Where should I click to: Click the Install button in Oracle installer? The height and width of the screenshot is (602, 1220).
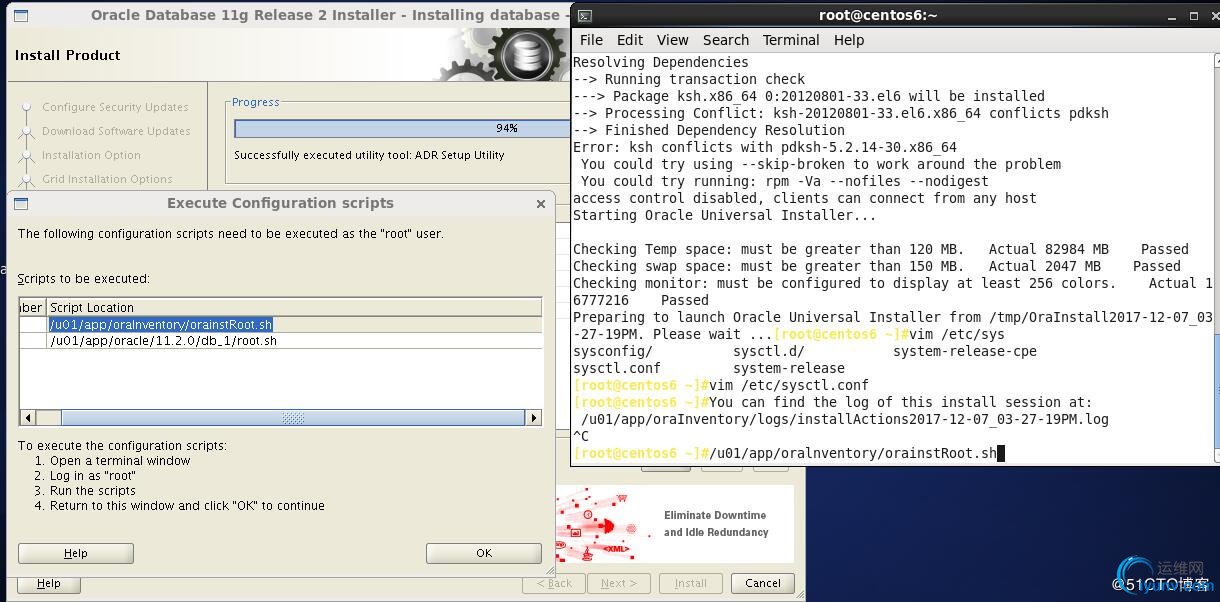click(690, 583)
